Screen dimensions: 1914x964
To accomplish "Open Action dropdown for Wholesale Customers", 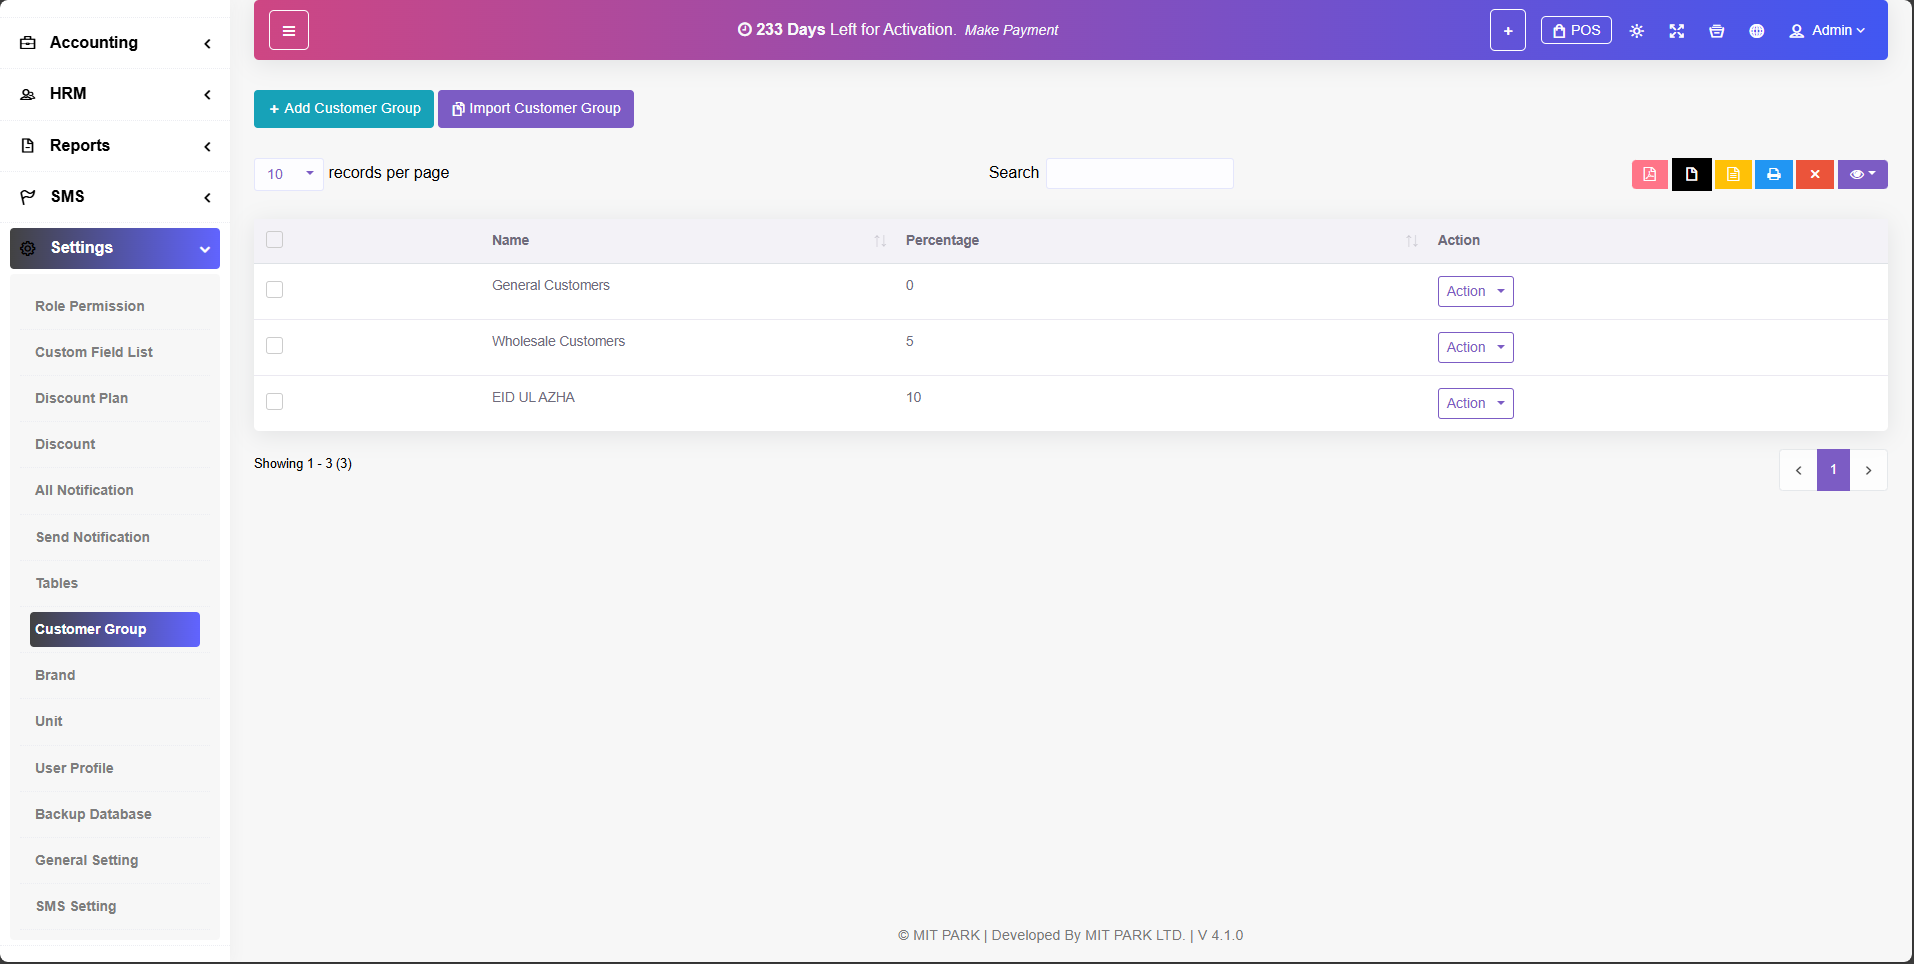I will click(1475, 348).
